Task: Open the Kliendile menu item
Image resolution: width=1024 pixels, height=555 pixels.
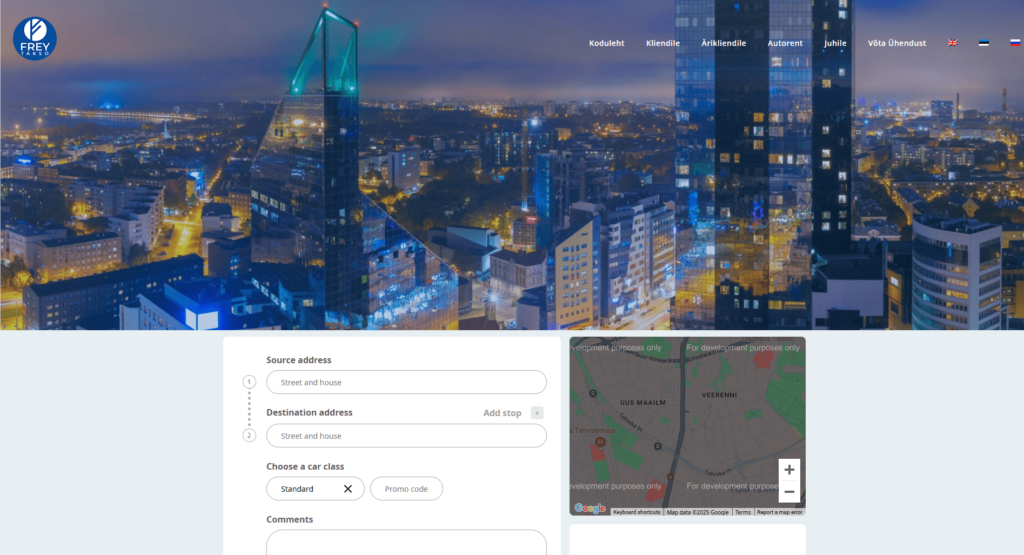Action: coord(663,43)
